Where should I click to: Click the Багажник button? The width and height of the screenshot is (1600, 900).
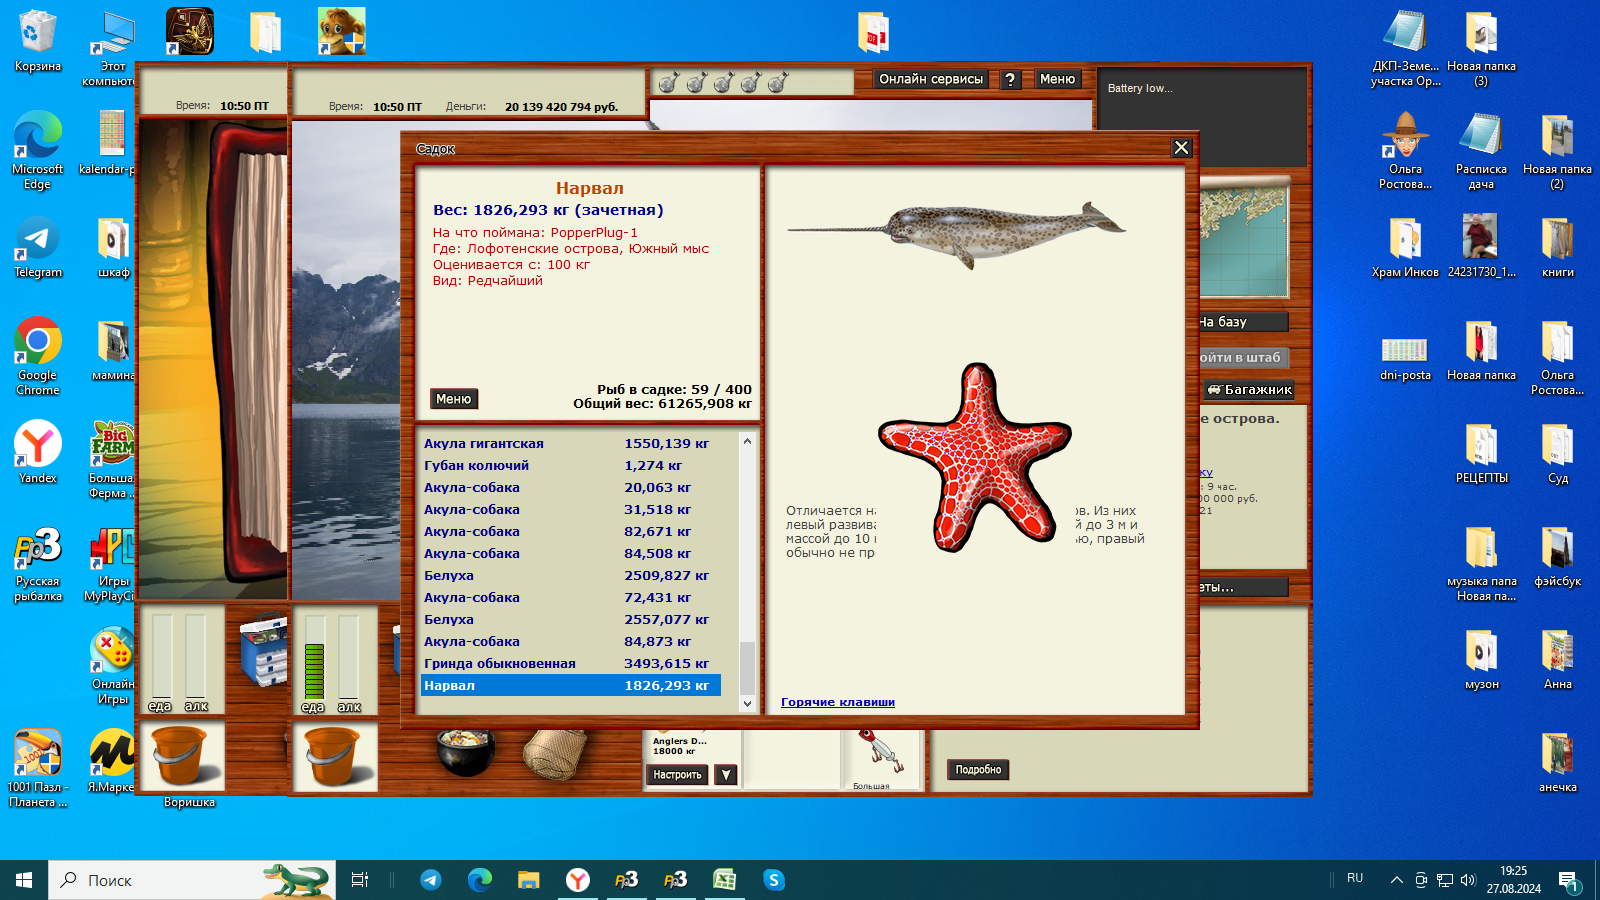point(1249,390)
